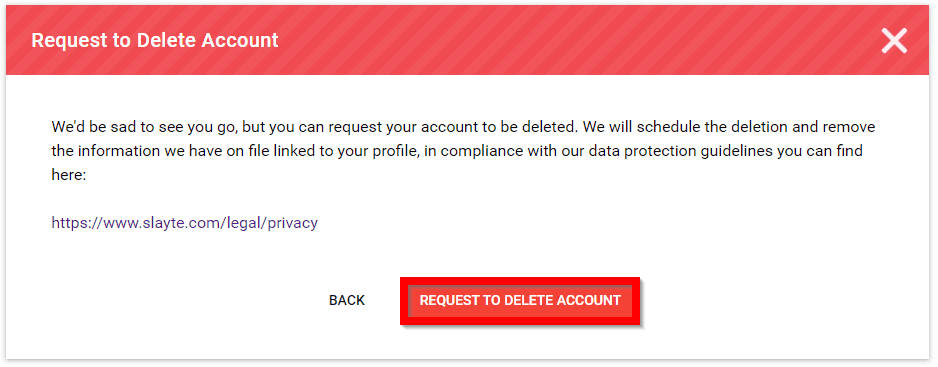938x367 pixels.
Task: Close the Request to Delete Account dialog
Action: pos(894,41)
